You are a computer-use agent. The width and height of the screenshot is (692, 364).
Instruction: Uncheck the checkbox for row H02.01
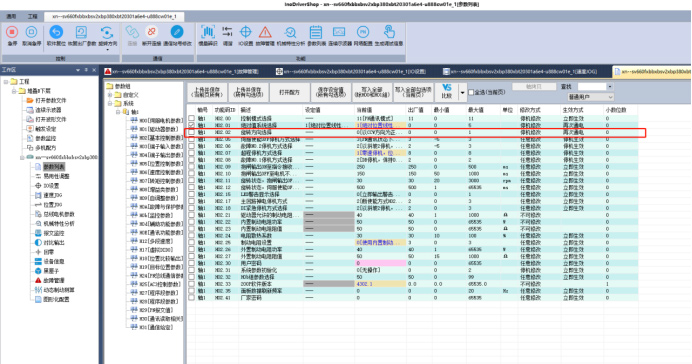coord(192,125)
